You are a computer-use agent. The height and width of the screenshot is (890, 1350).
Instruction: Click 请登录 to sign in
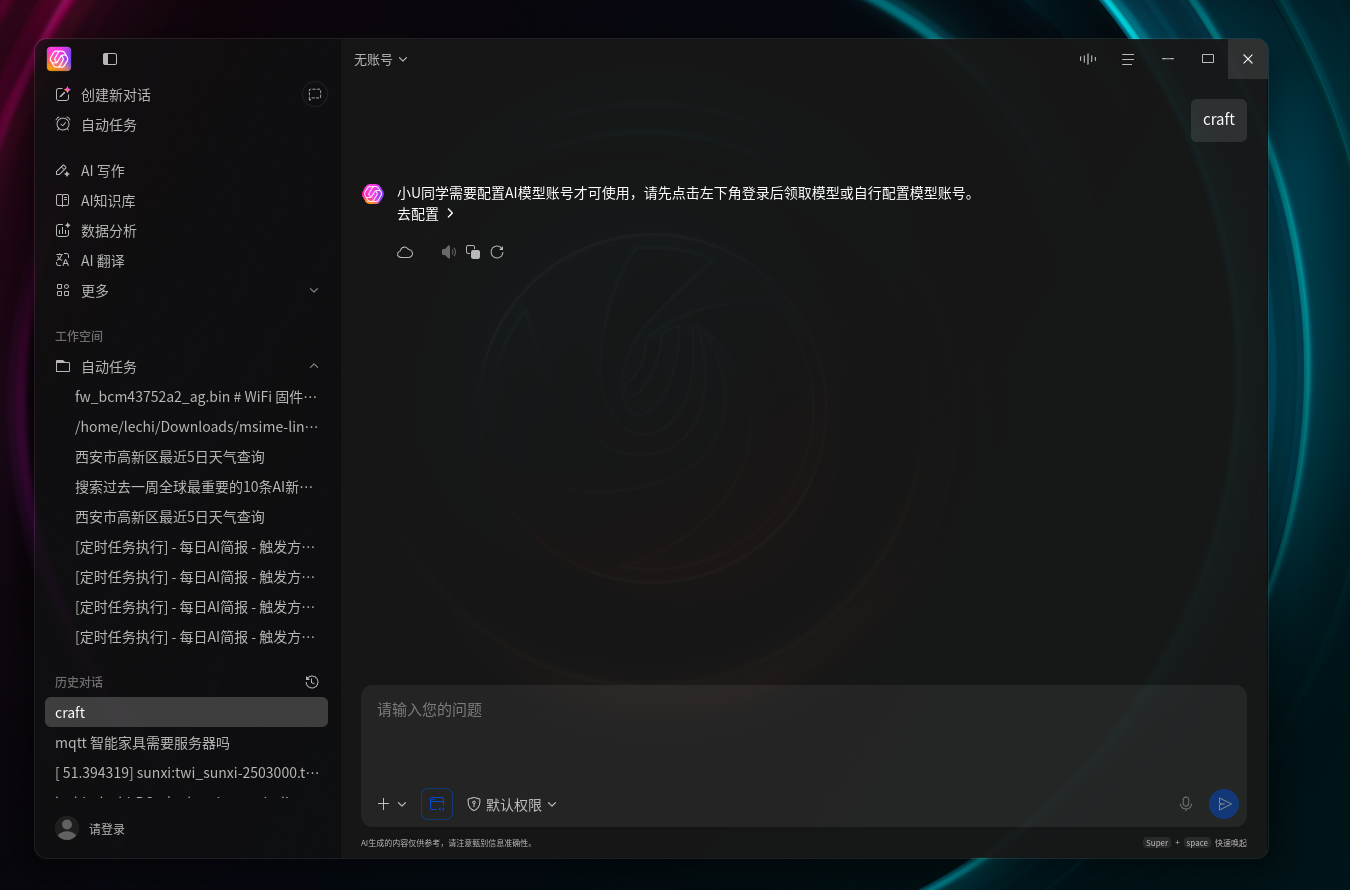[x=107, y=828]
